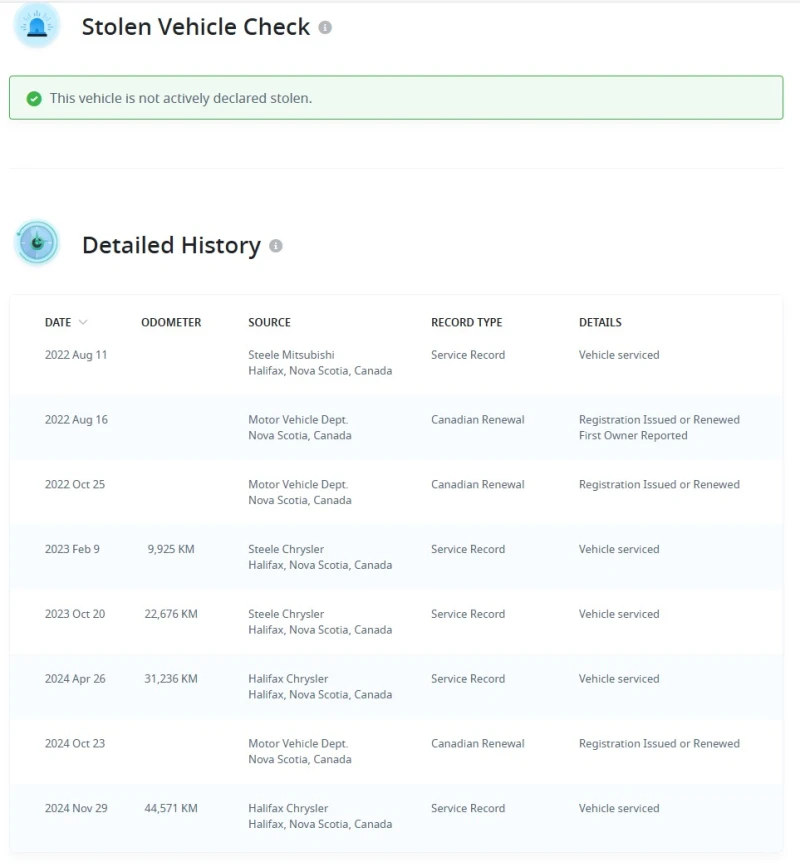Select the 2022 Aug 16 registration row
The height and width of the screenshot is (867, 800).
395,427
